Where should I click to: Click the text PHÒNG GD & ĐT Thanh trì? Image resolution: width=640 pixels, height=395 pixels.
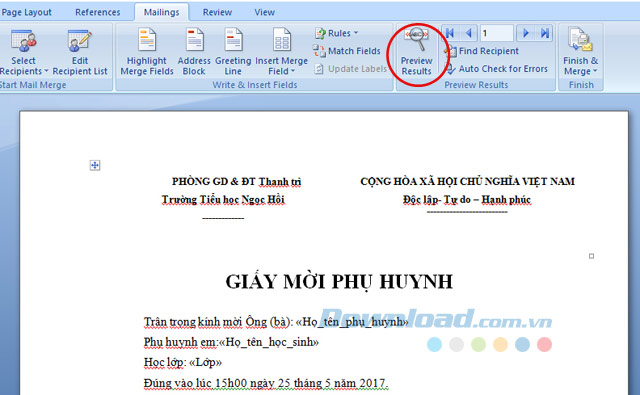click(236, 182)
